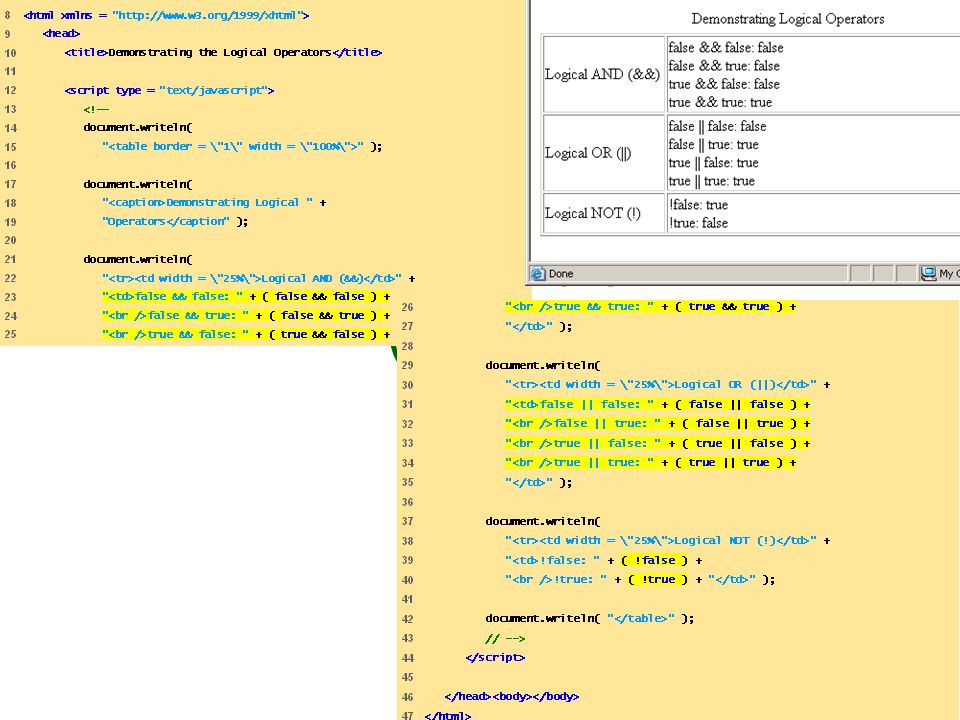The height and width of the screenshot is (720, 960).
Task: Click highlighted '( !true )' on line 40
Action: coord(658,580)
